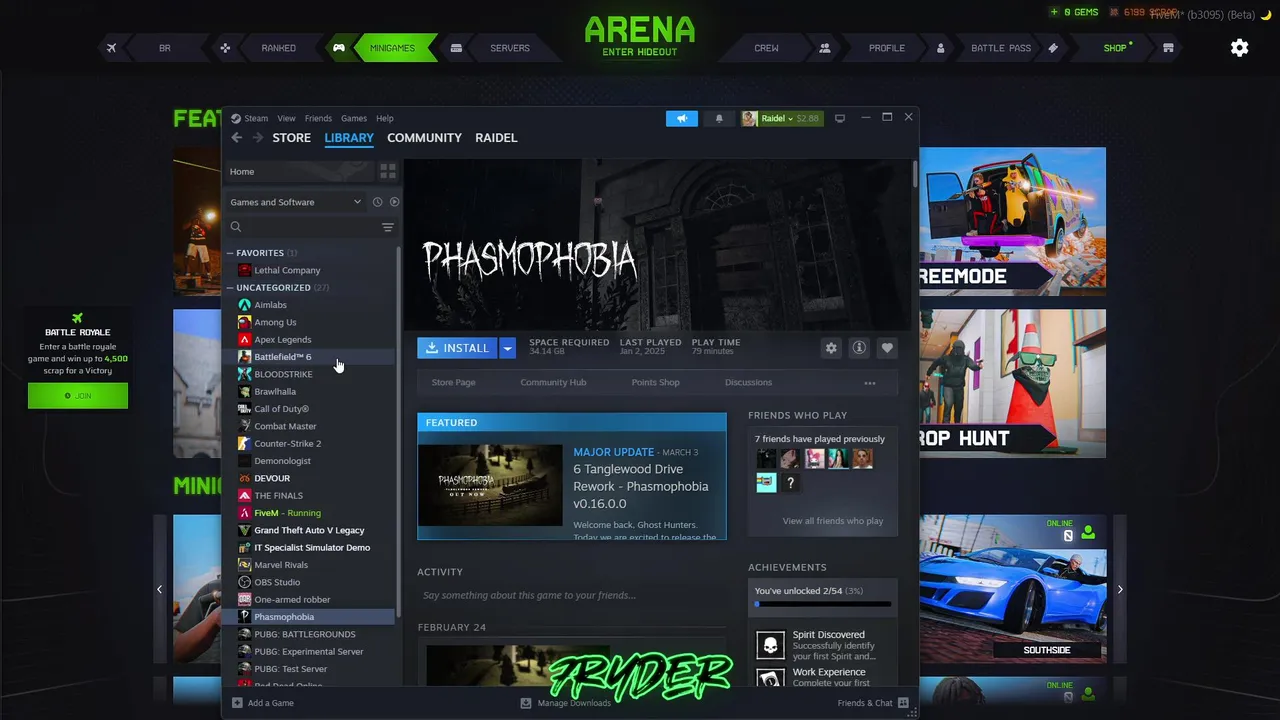Click the crew people icon

[x=825, y=48]
